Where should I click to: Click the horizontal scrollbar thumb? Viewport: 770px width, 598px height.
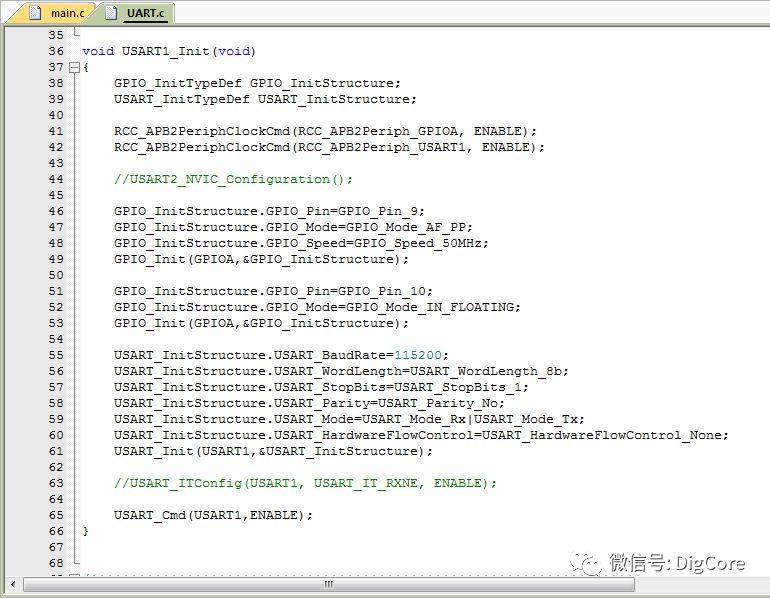[x=329, y=584]
